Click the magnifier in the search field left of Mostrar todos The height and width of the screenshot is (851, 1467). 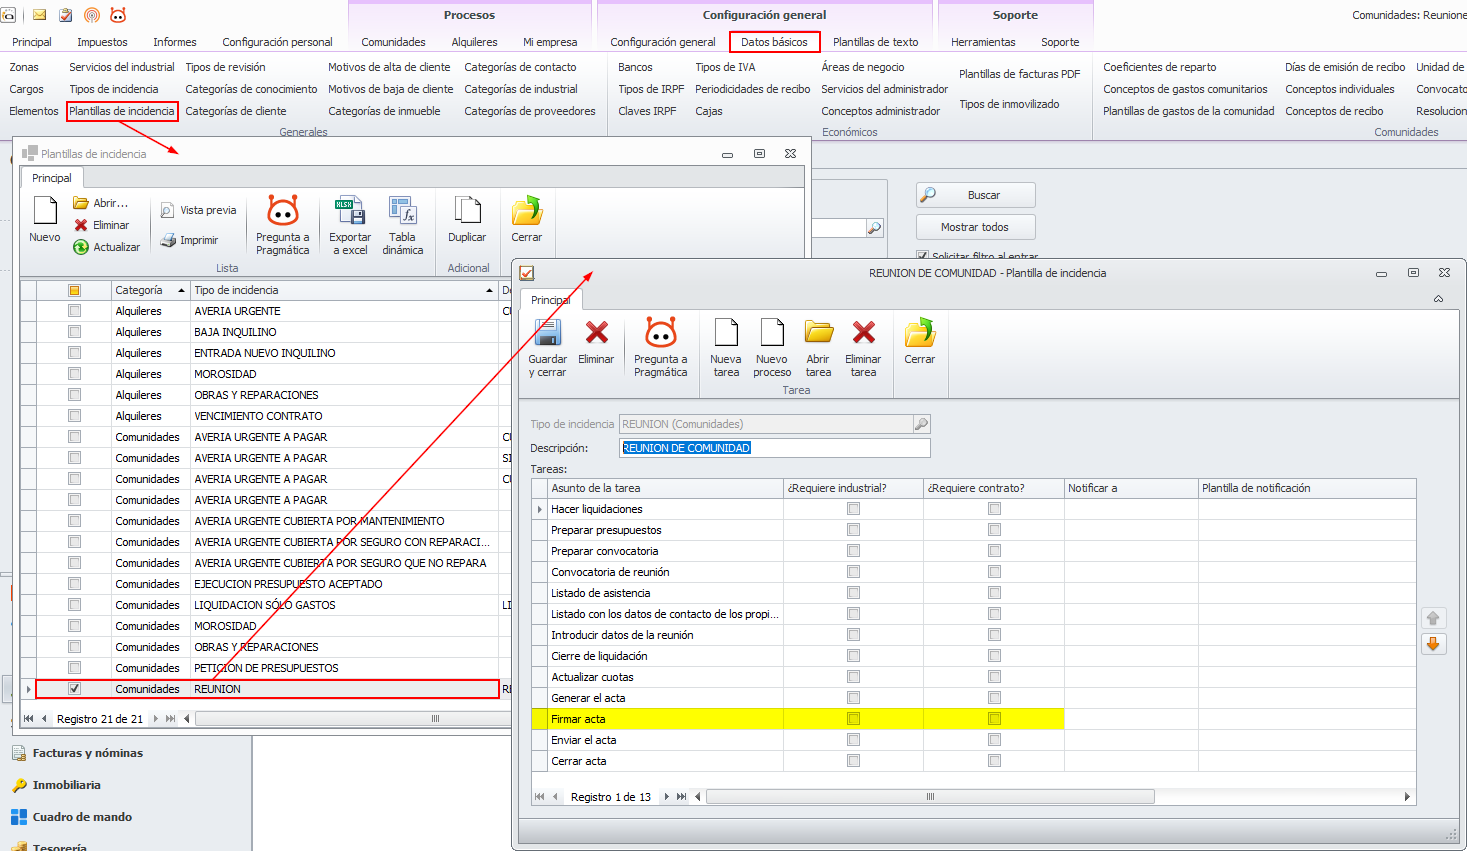(x=875, y=228)
